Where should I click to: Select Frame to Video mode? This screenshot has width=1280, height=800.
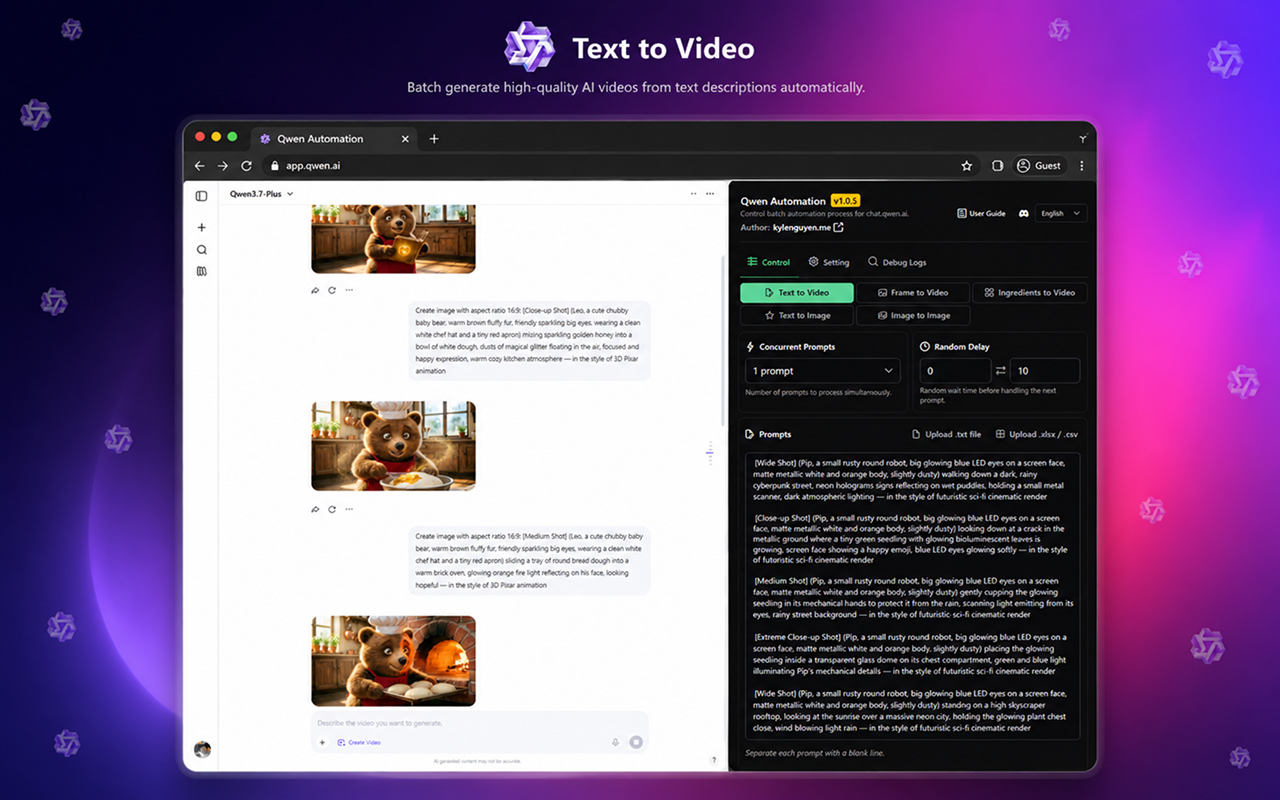pos(913,293)
